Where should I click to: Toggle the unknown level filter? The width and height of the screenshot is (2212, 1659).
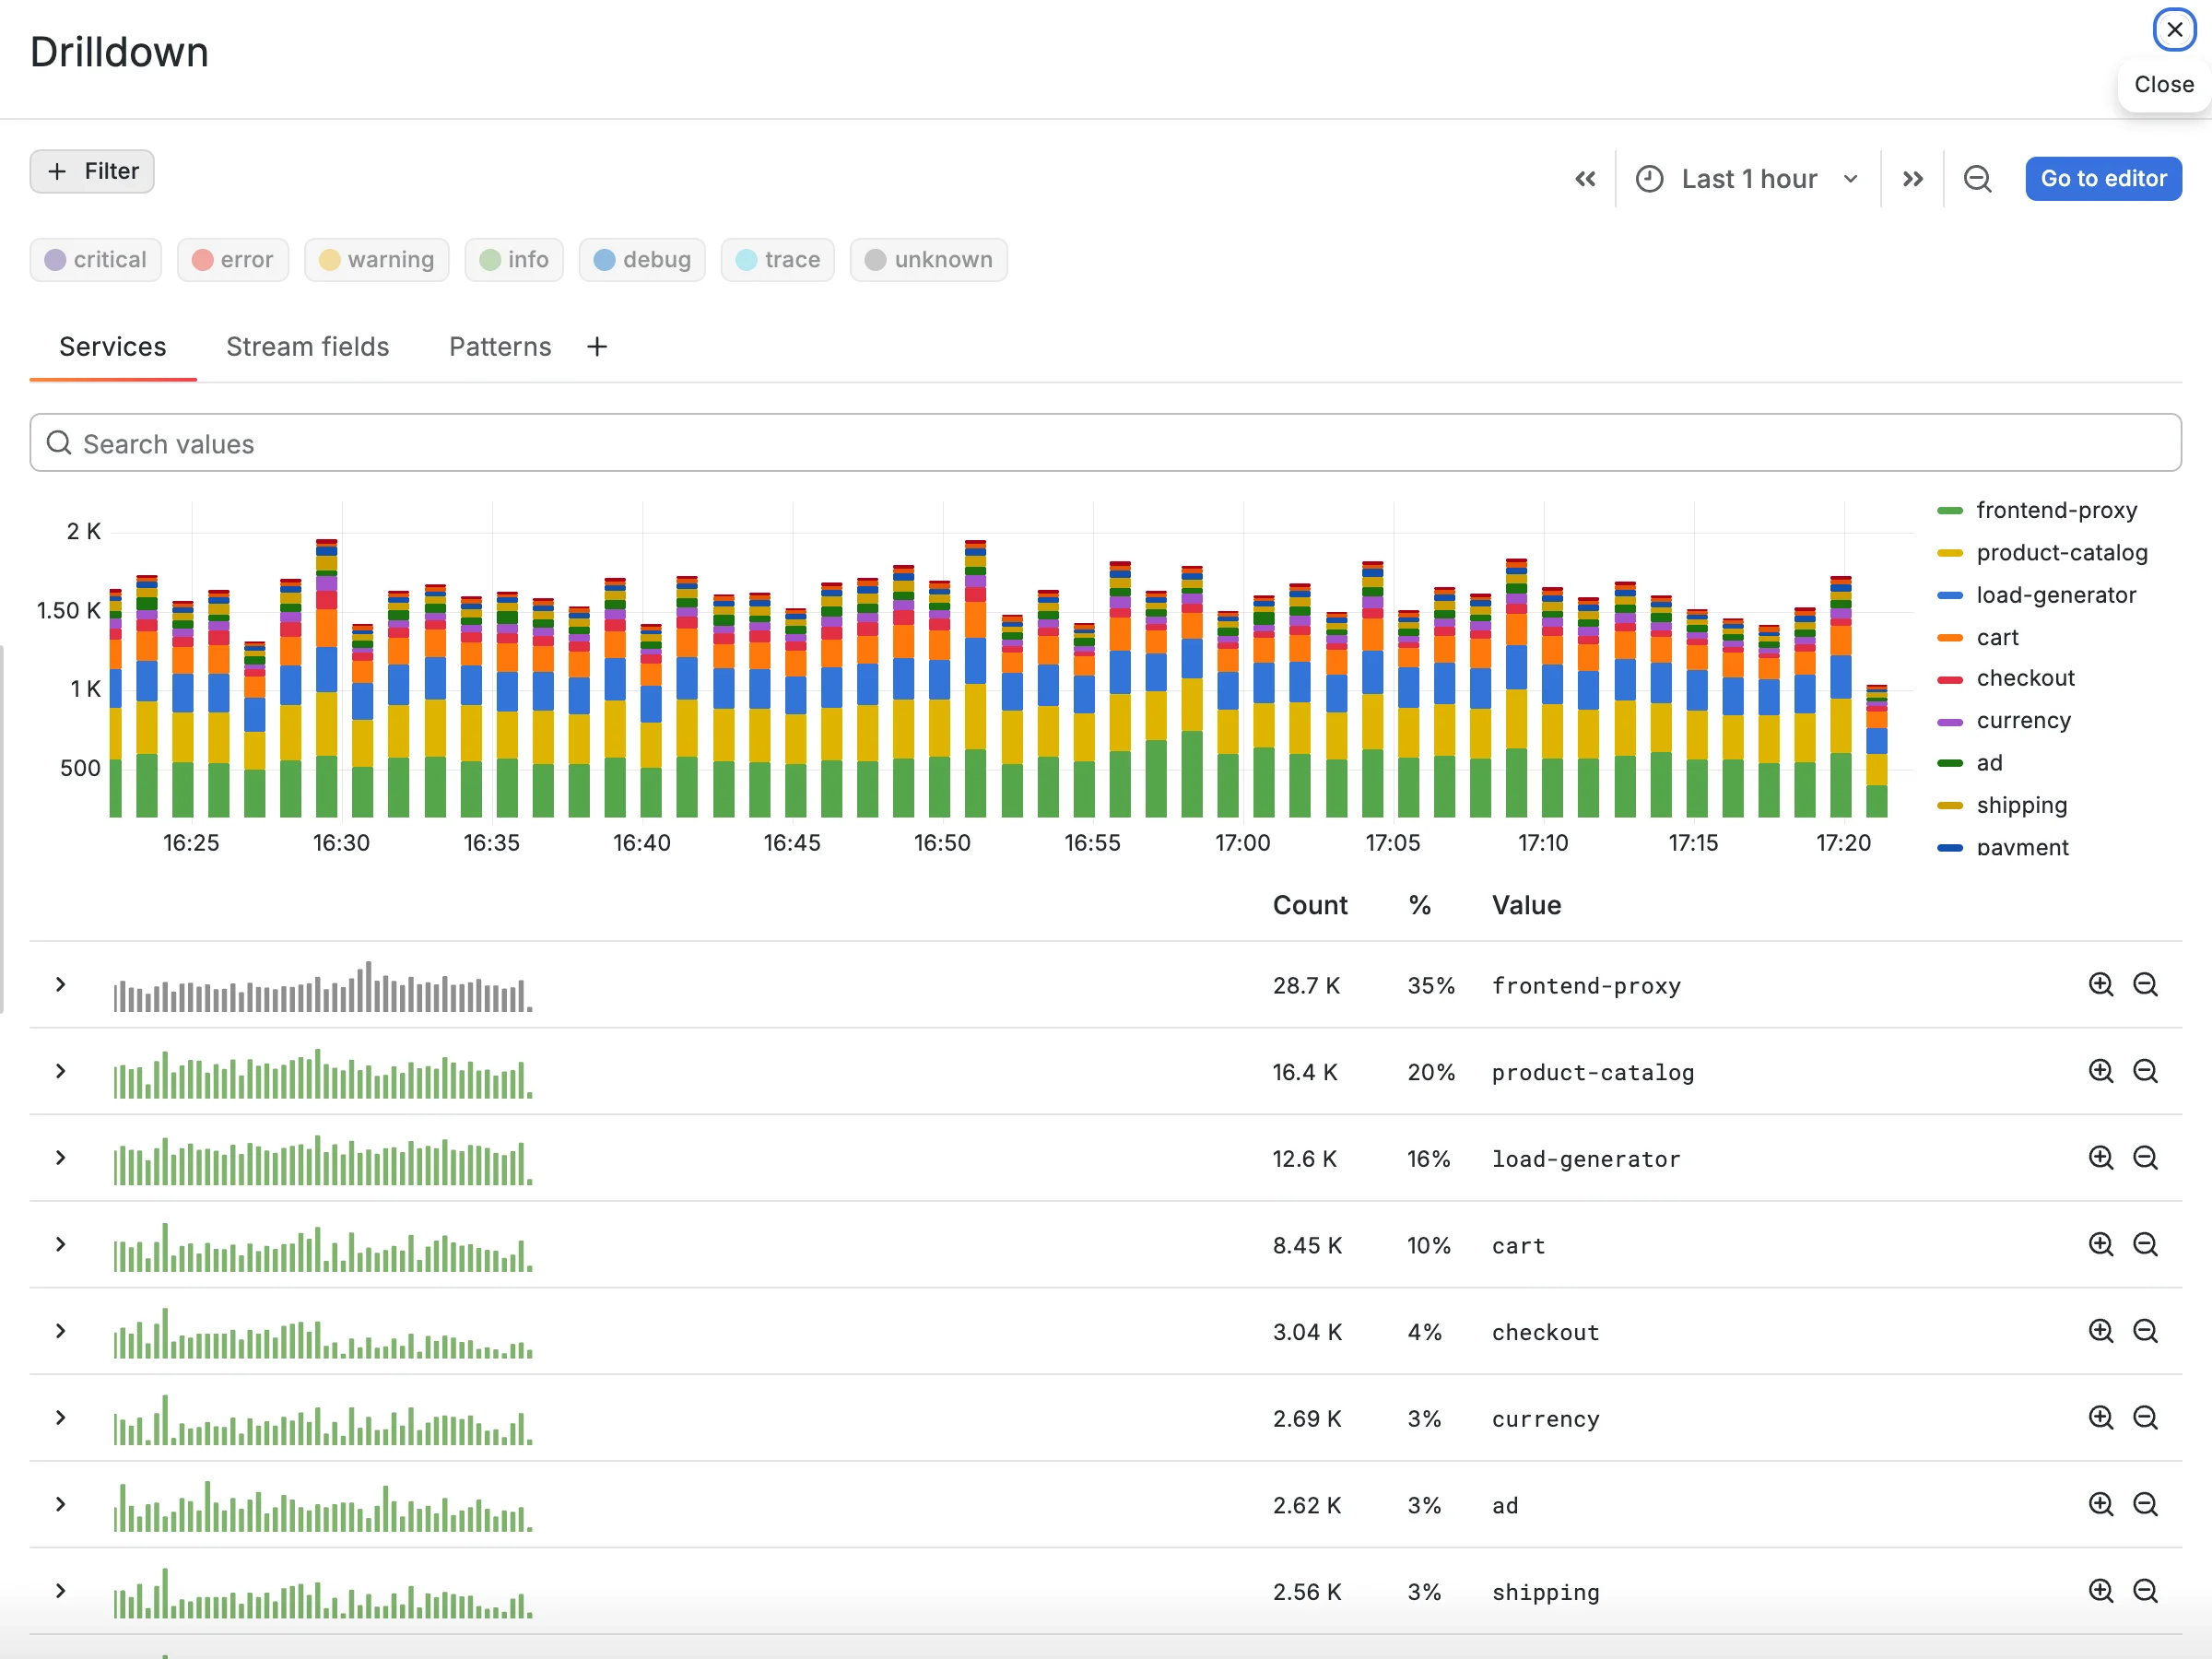929,260
